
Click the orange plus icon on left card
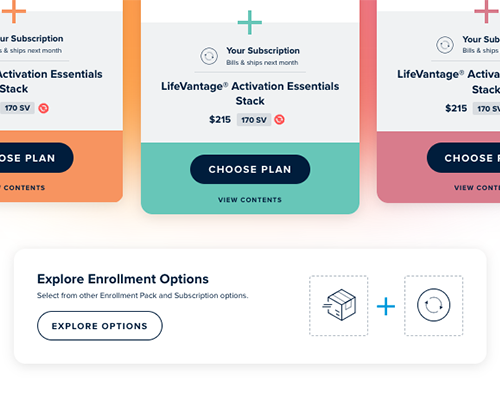pos(14,11)
